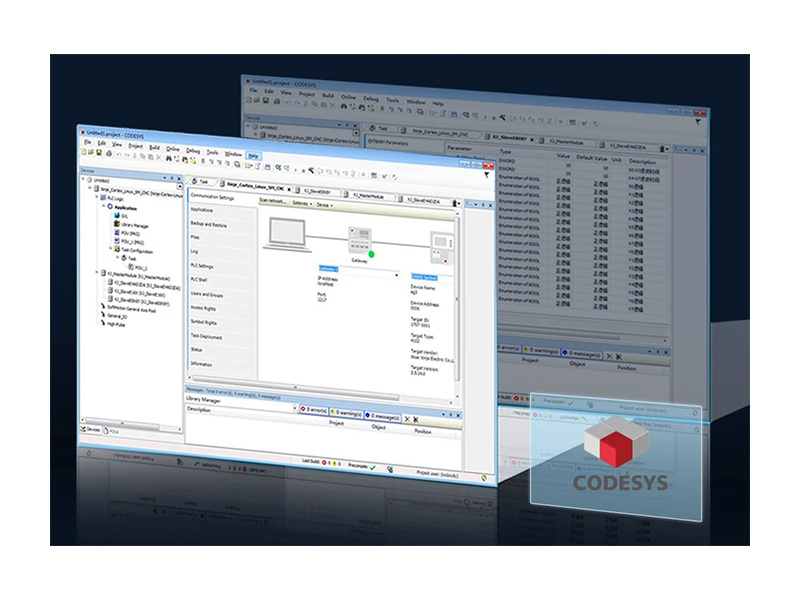The image size is (800, 600).
Task: Click the Open project icon in front window toolbar
Action: point(90,152)
